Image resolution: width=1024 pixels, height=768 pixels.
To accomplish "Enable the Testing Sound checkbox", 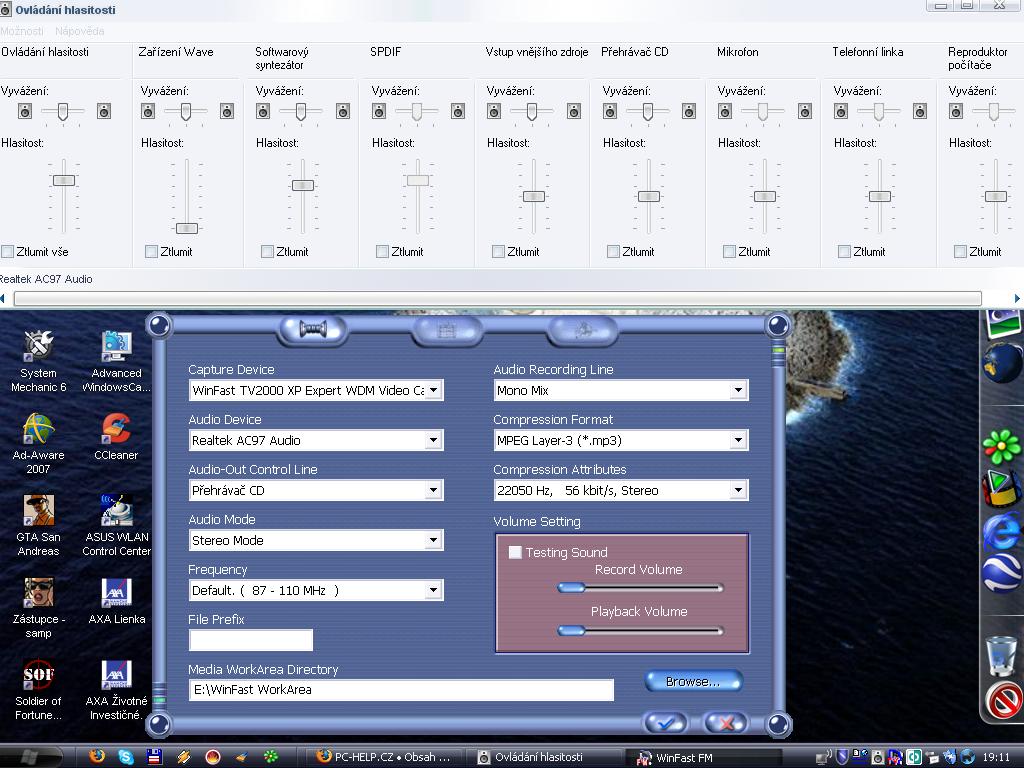I will coord(516,552).
